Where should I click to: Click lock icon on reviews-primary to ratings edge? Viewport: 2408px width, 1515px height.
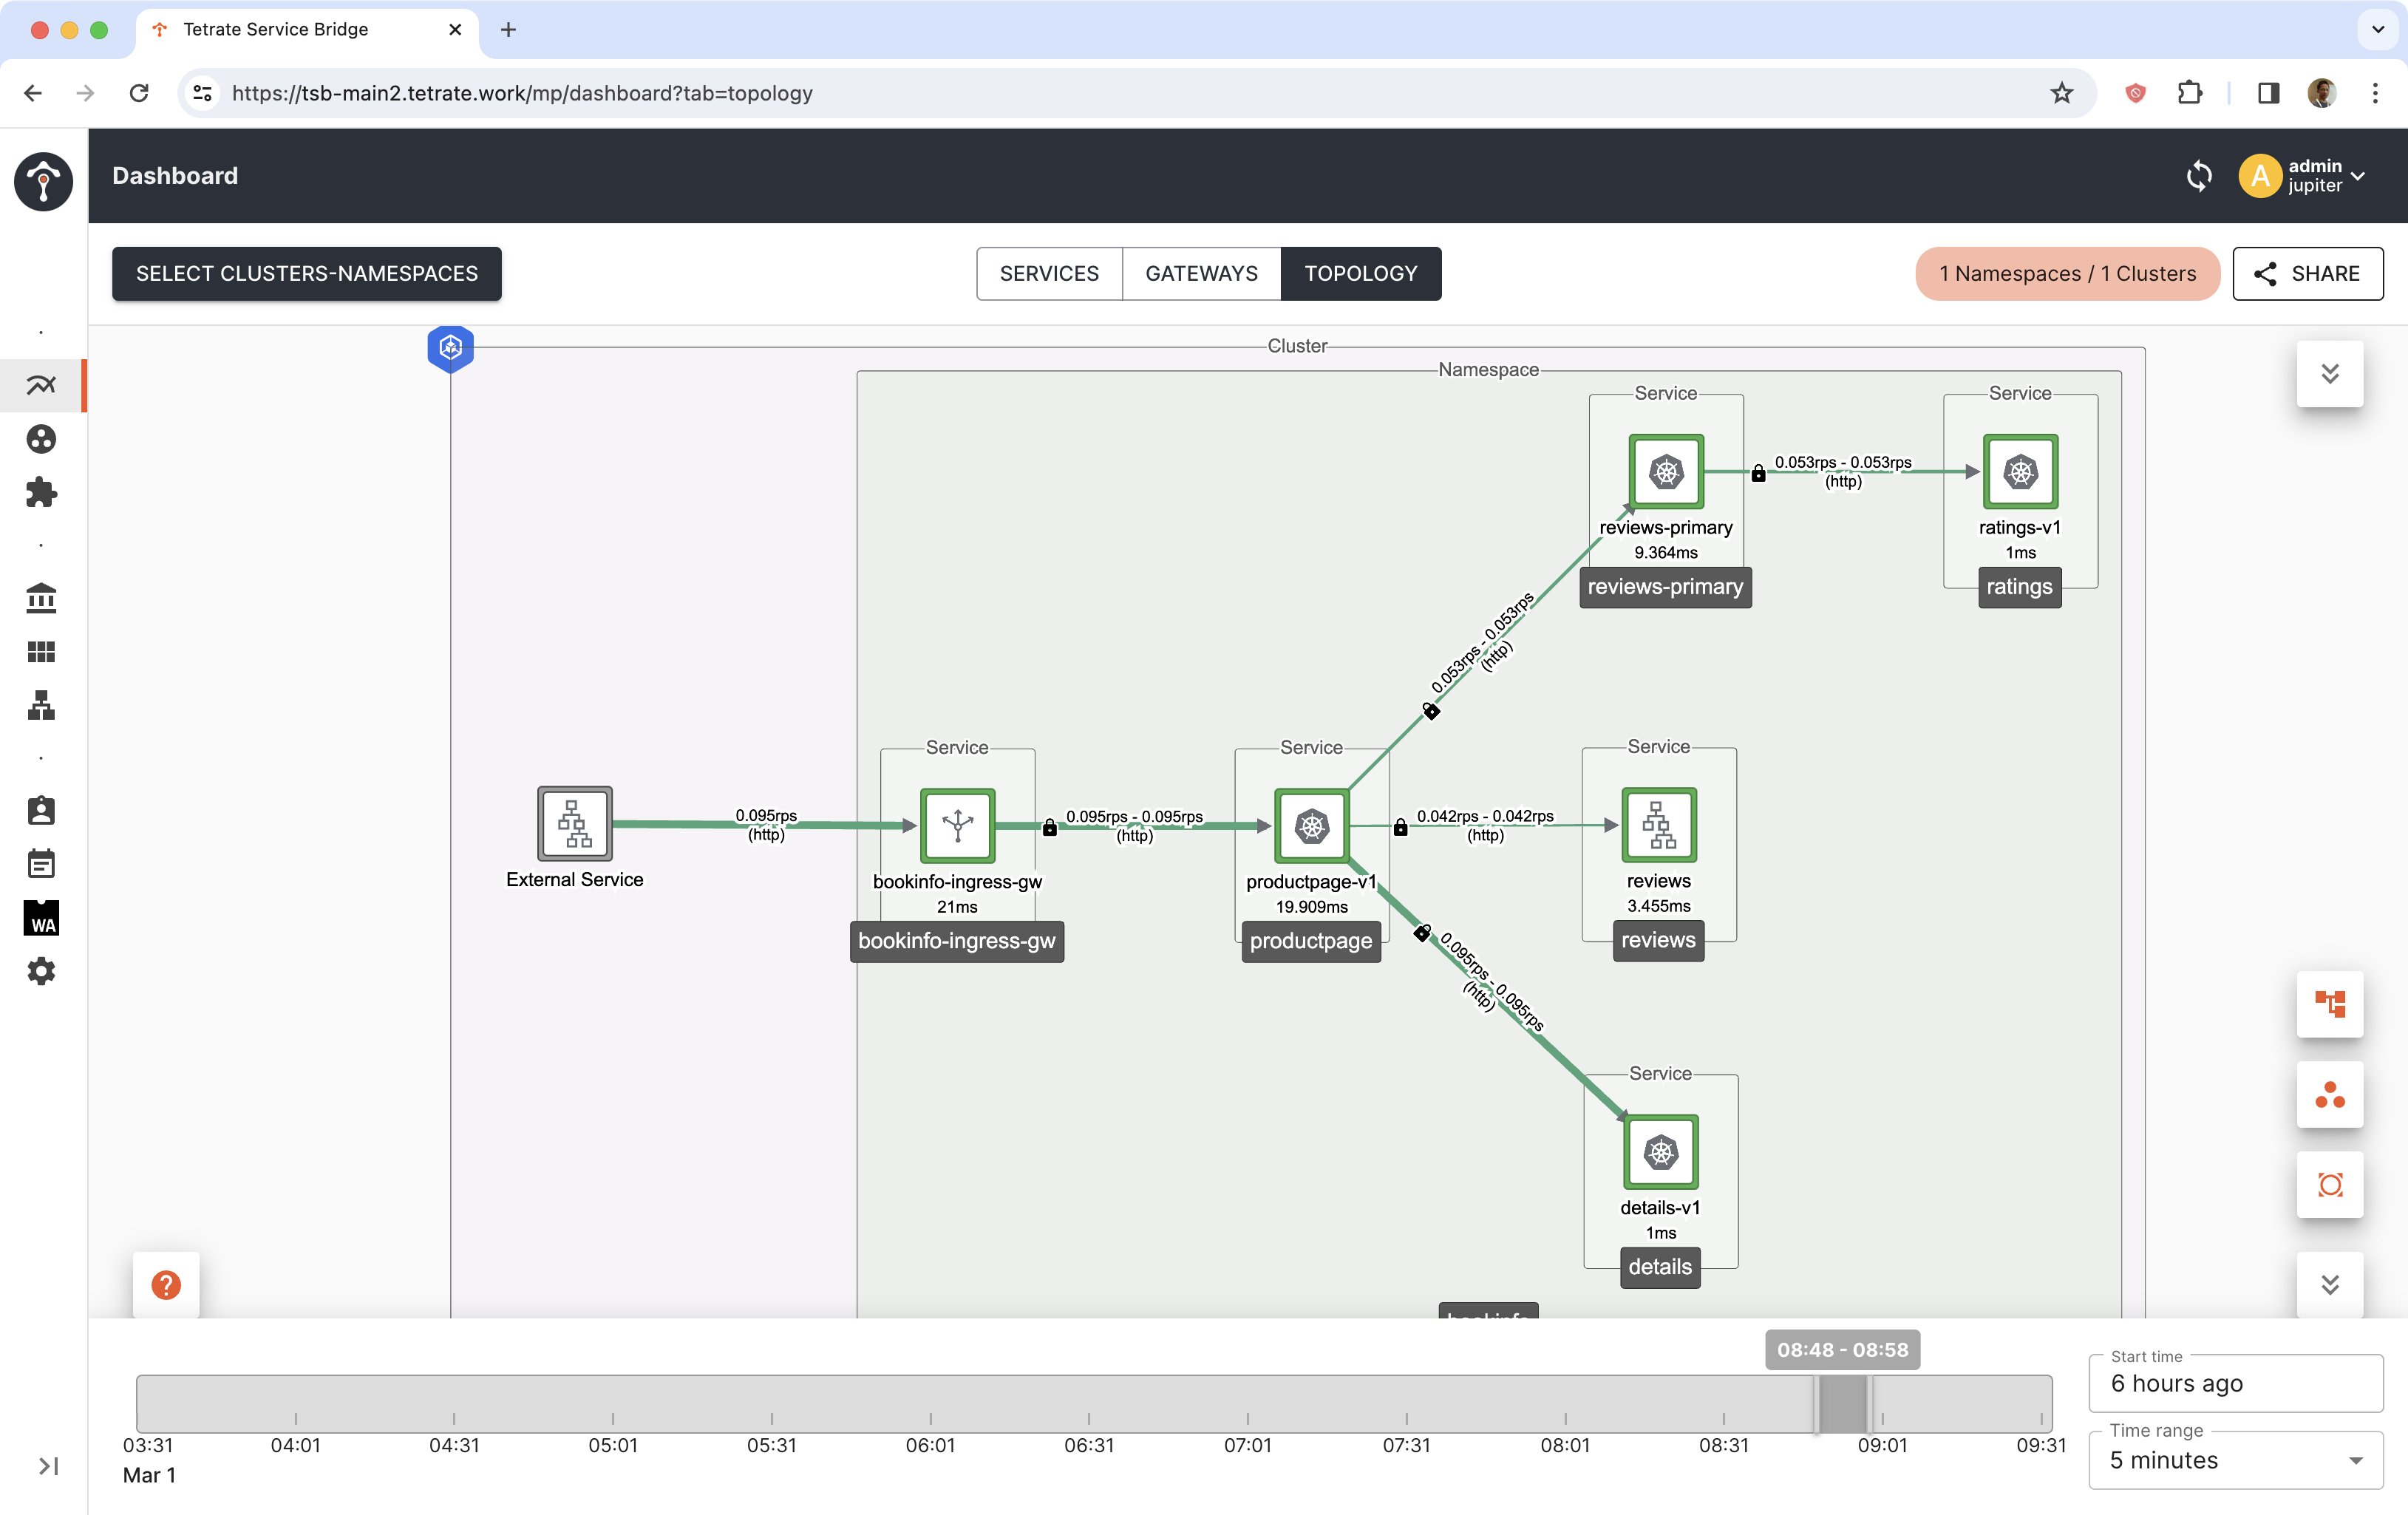coord(1758,473)
